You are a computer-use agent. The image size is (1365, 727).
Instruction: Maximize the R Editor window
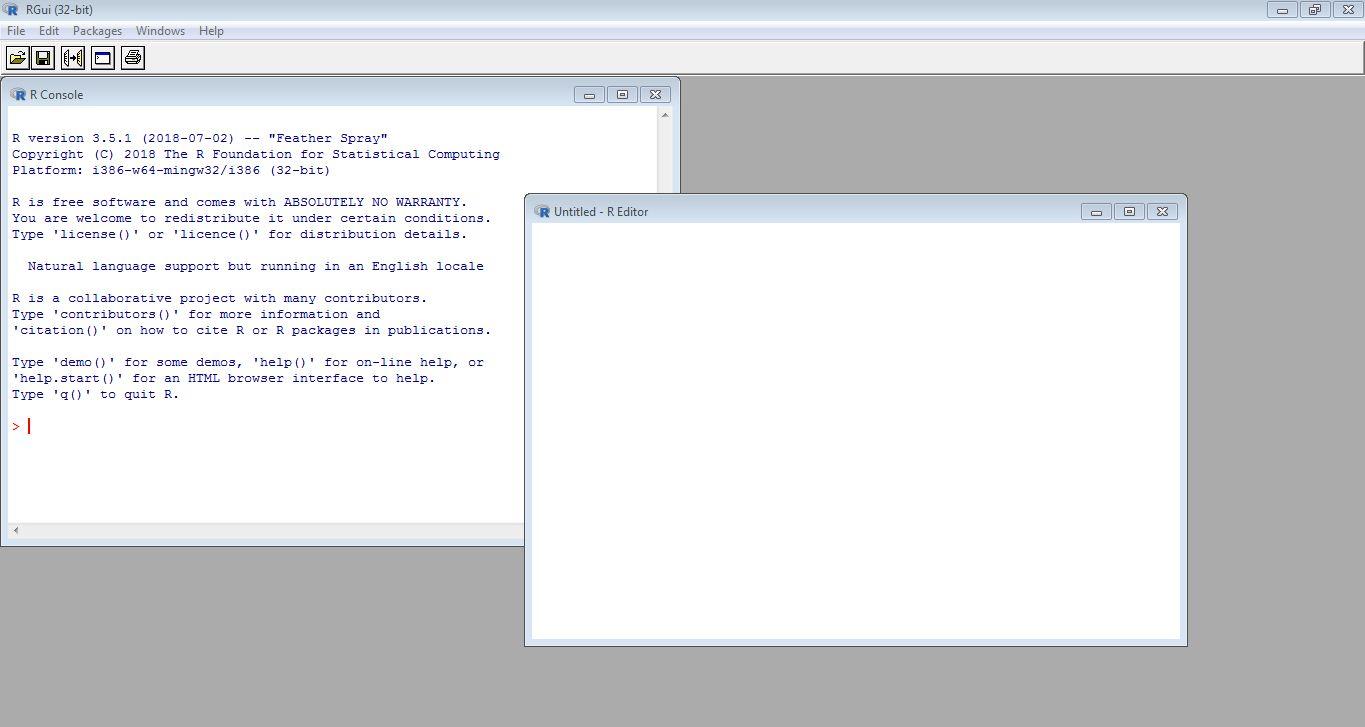click(x=1129, y=211)
